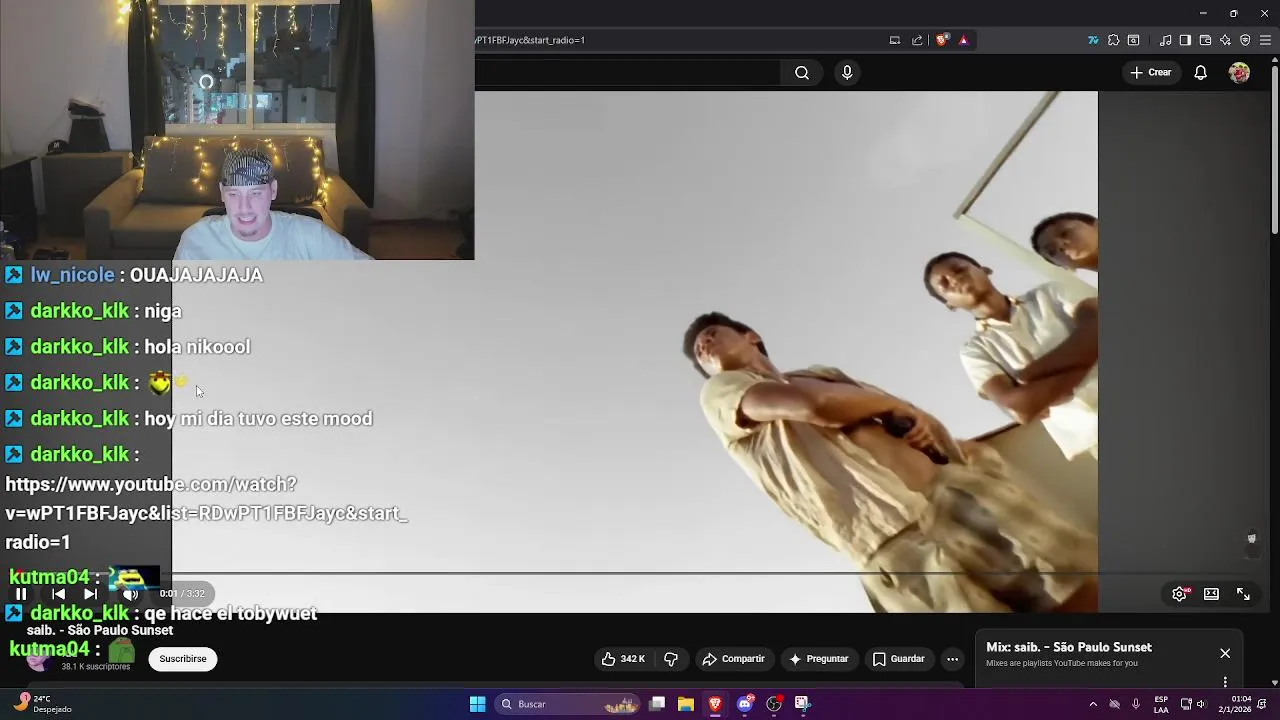Open the Brave VPN shield icon
Viewport: 1280px width, 720px height.
coord(1245,40)
